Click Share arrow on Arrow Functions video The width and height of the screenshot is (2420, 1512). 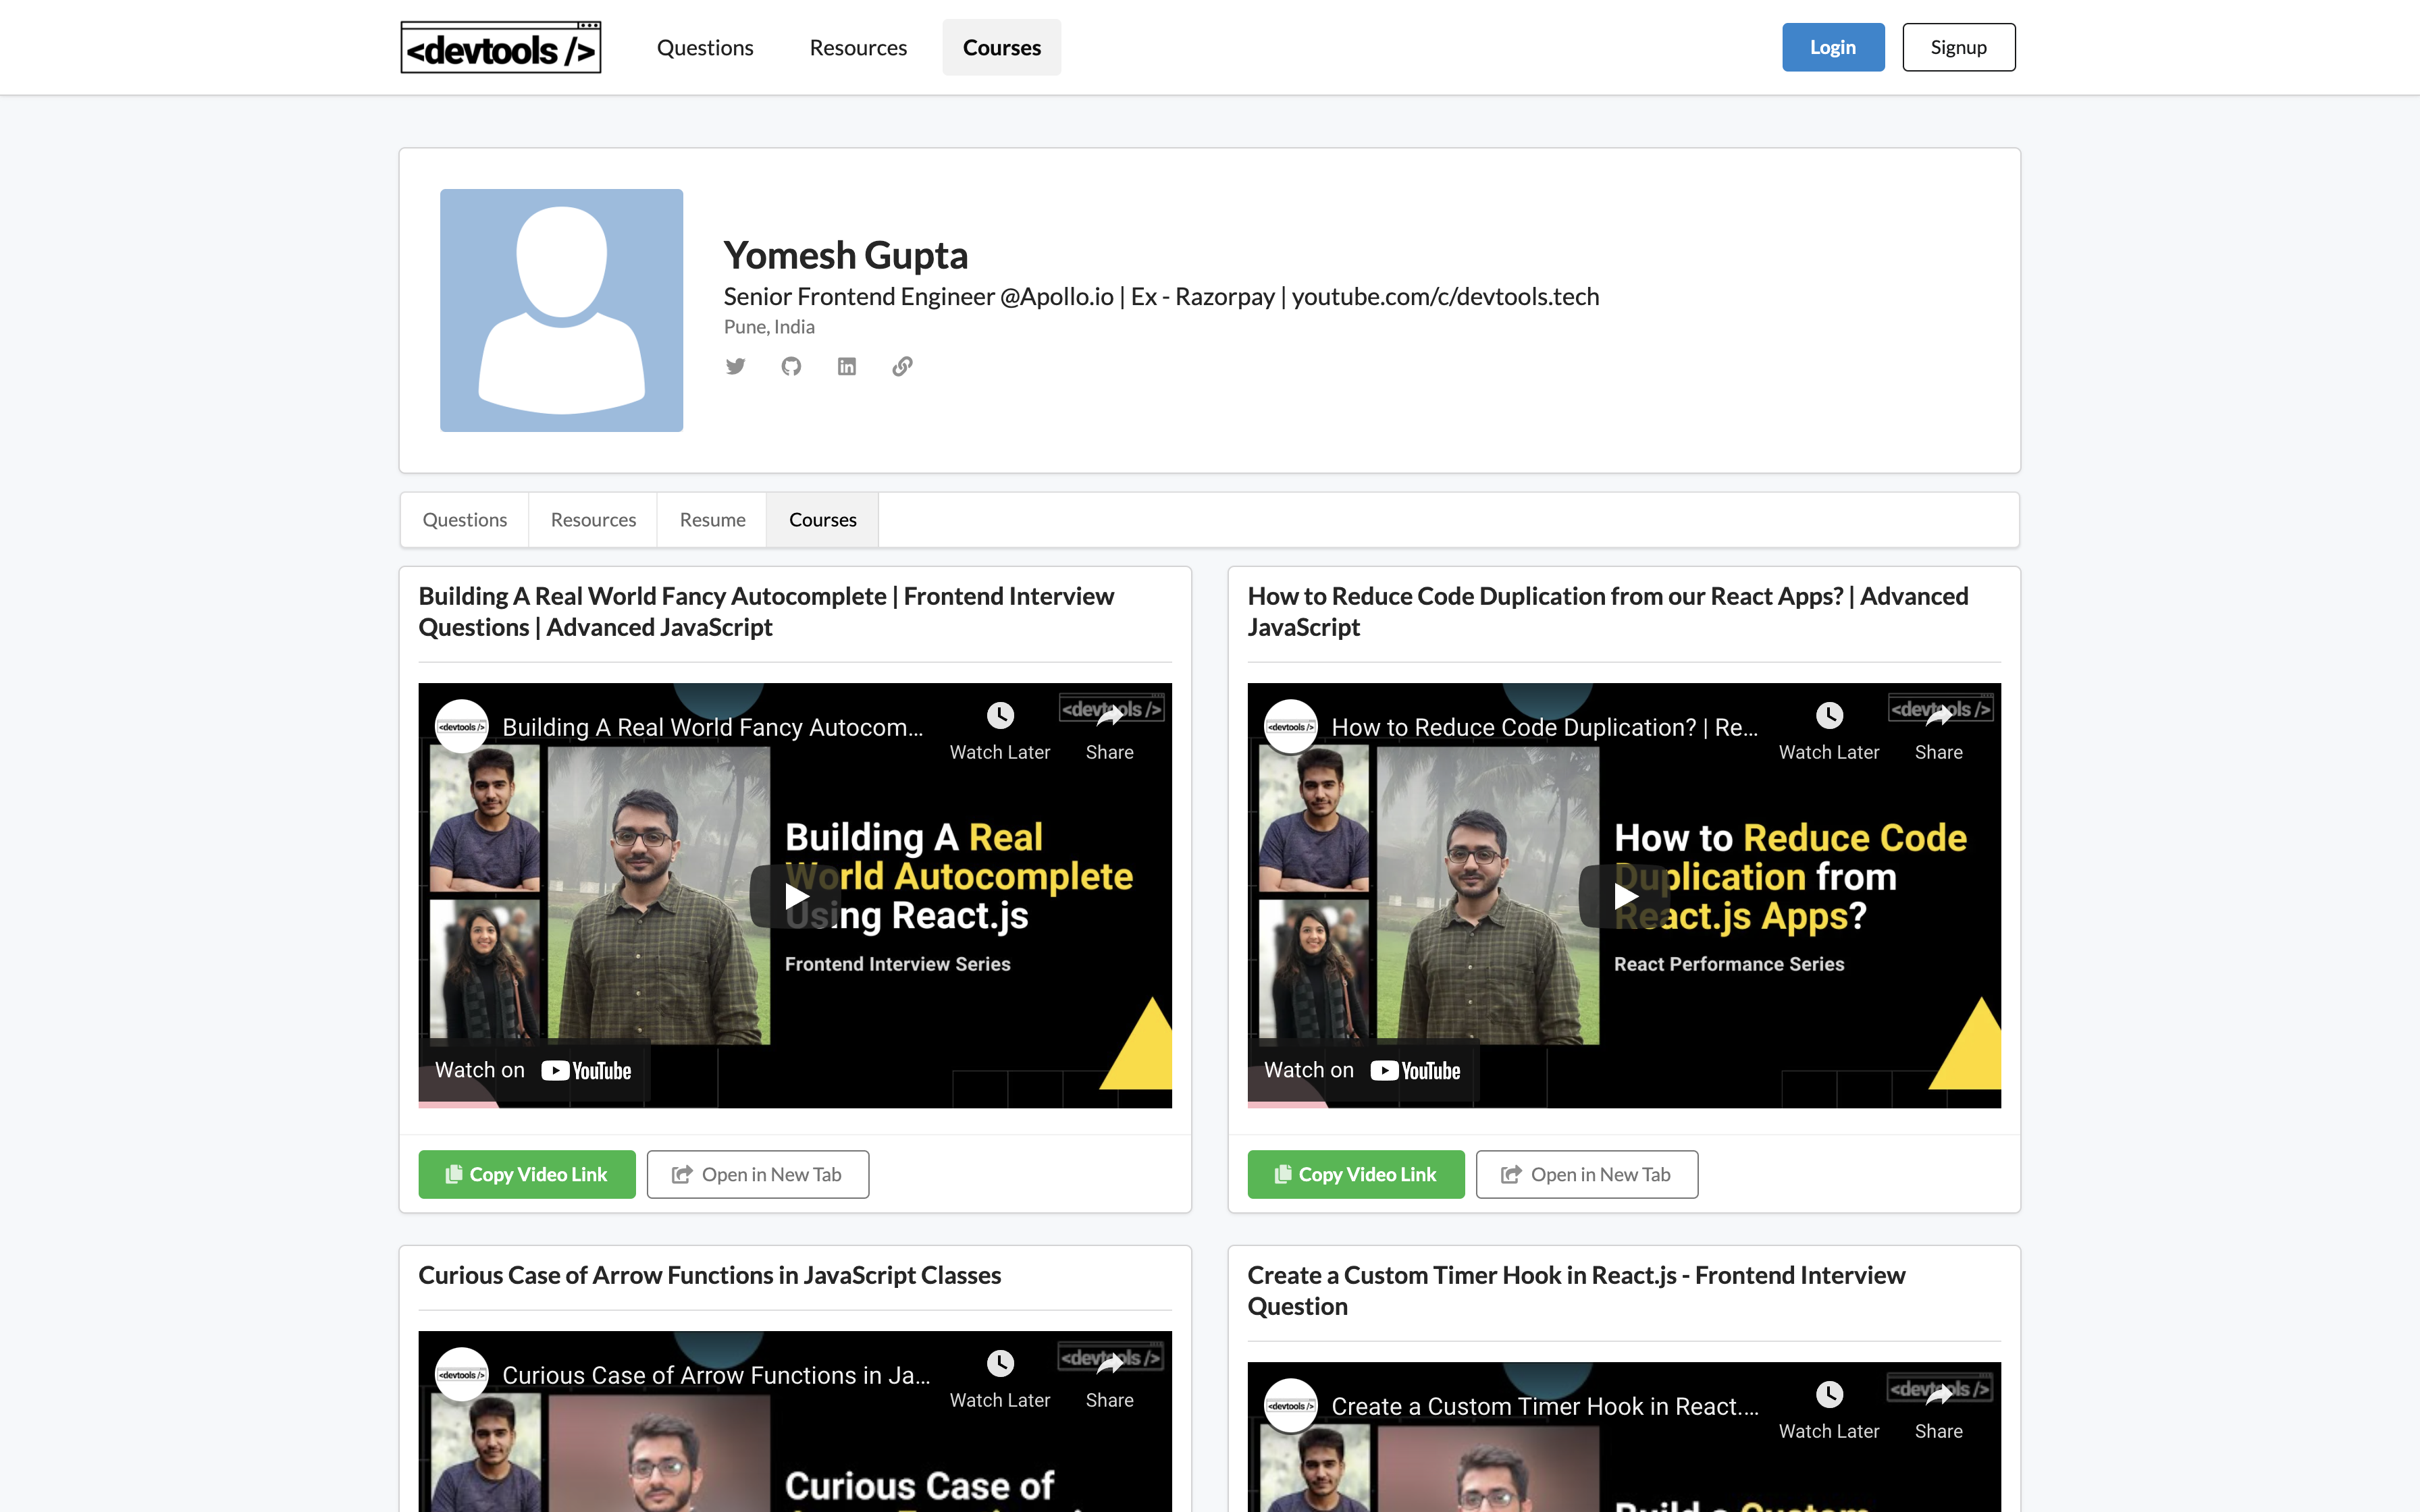click(1109, 1364)
